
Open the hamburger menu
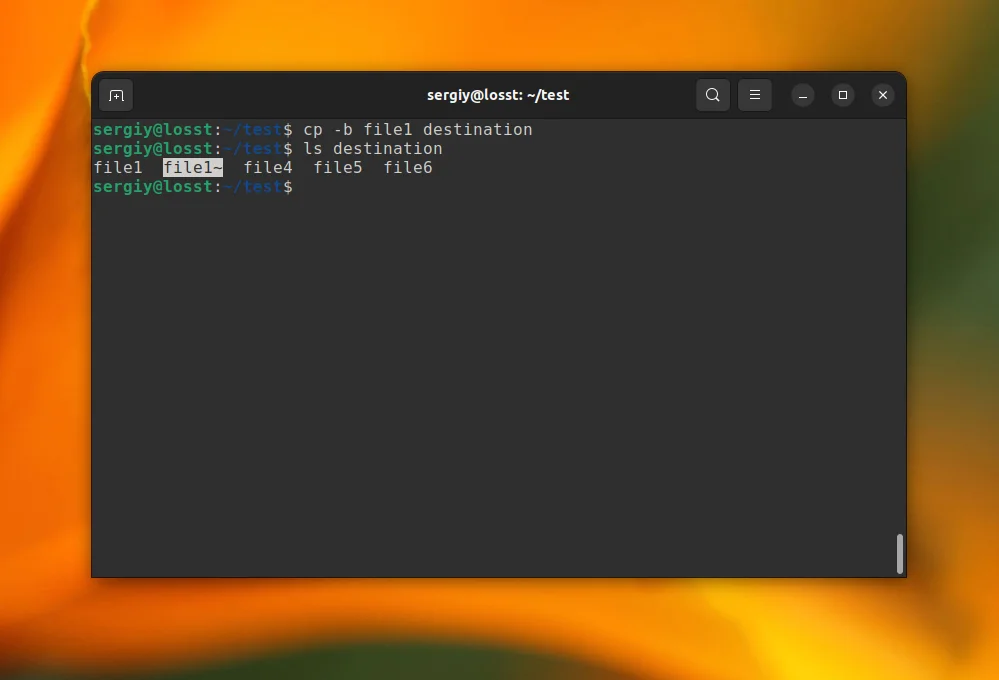pos(755,95)
